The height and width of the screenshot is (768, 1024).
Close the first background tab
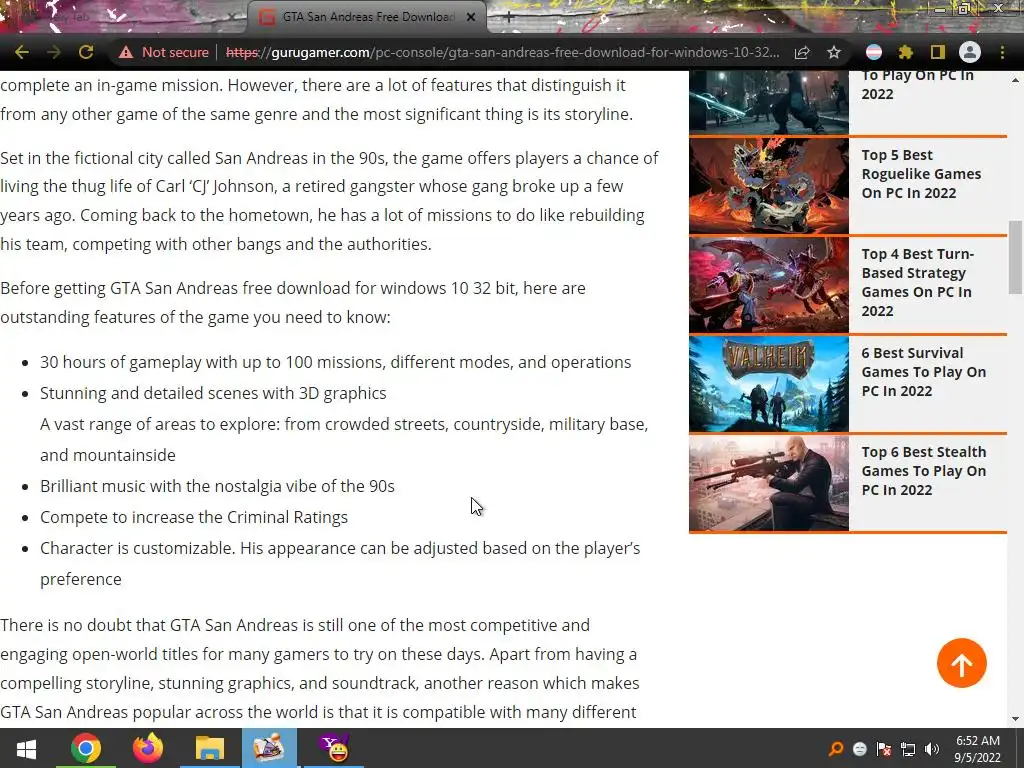pos(232,17)
